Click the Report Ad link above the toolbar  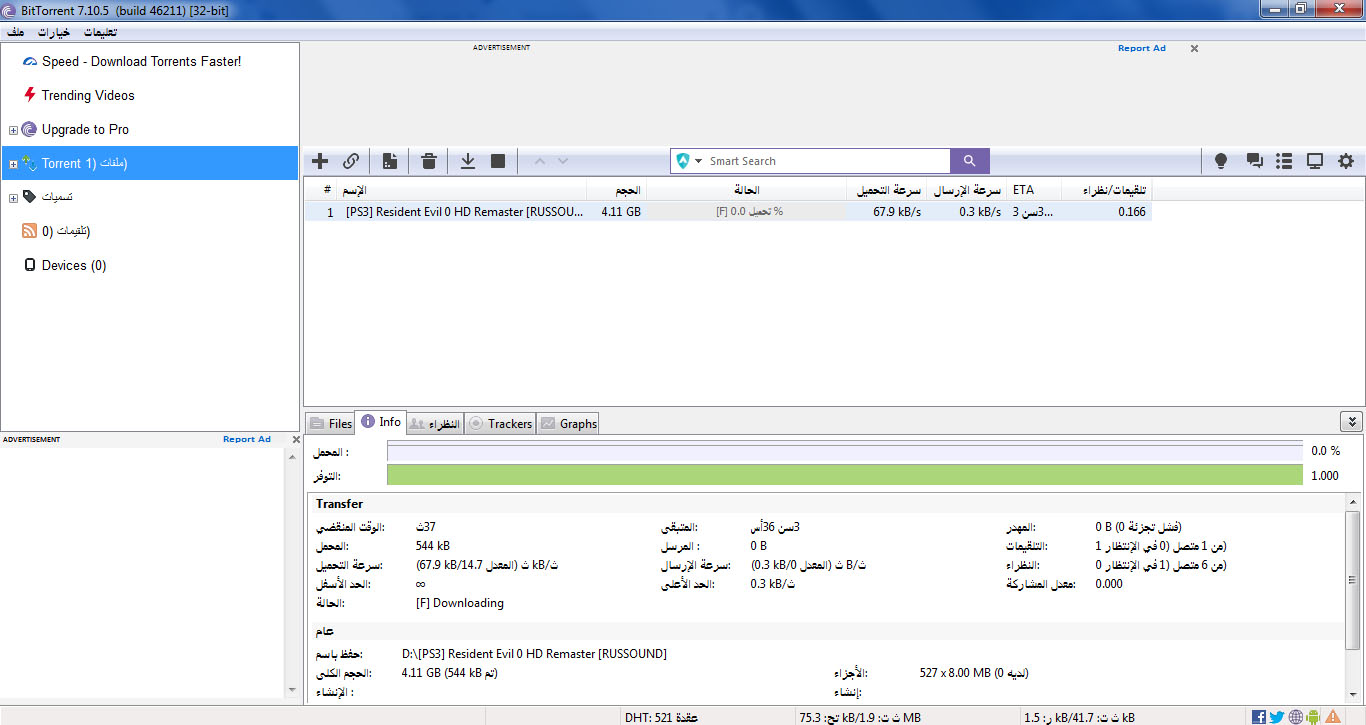pos(1141,48)
